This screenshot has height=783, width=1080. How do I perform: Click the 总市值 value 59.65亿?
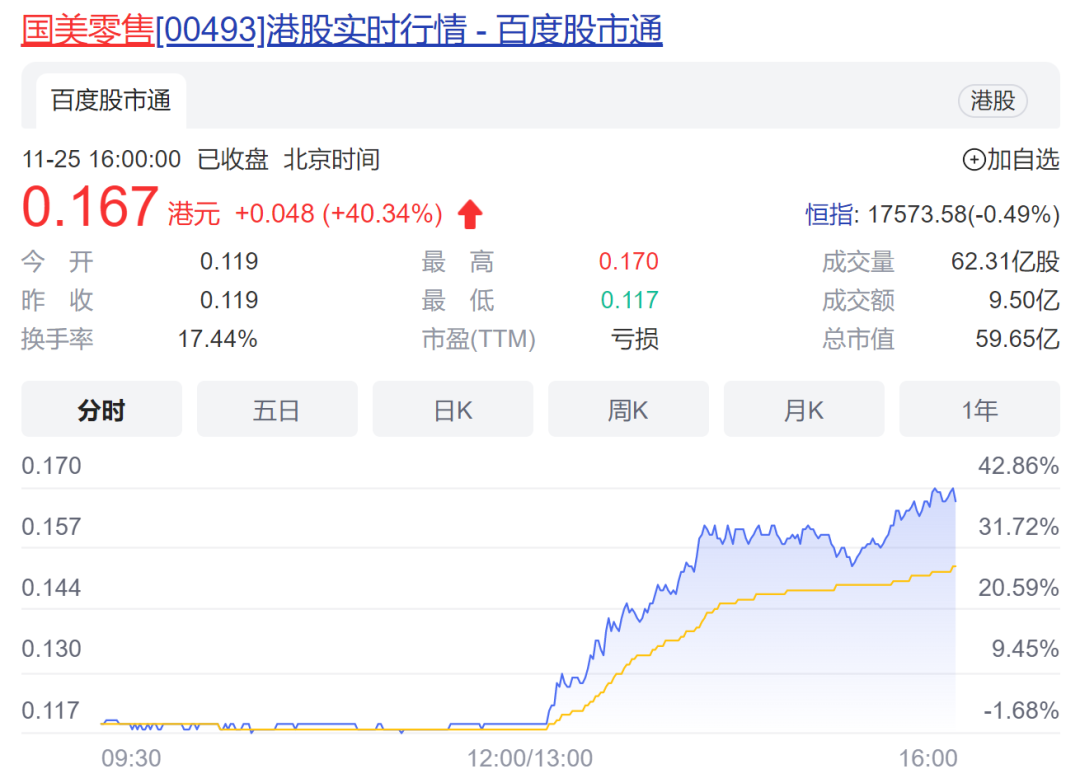pyautogui.click(x=1017, y=339)
